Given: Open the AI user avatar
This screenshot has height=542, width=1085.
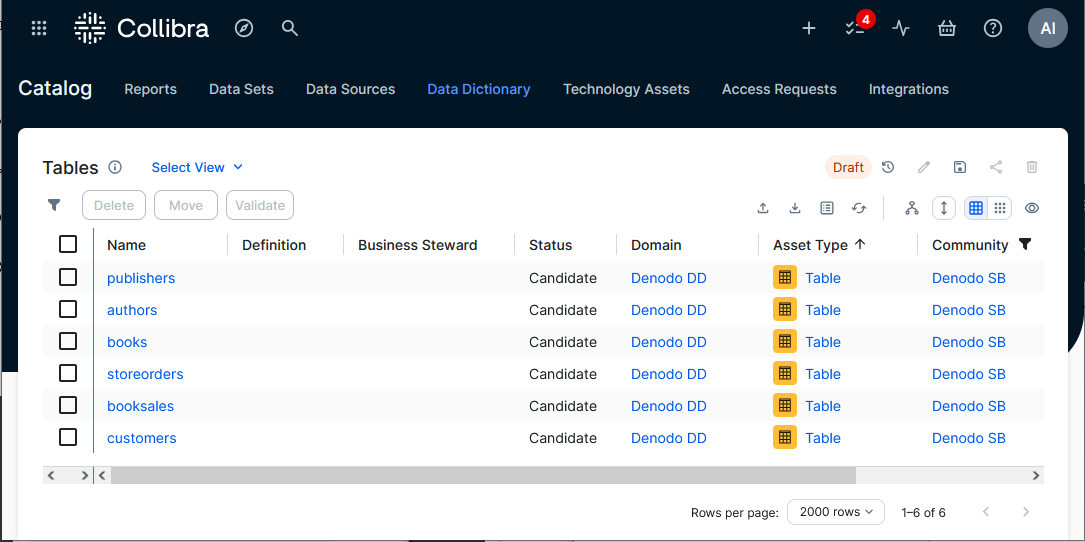Looking at the screenshot, I should tap(1048, 28).
